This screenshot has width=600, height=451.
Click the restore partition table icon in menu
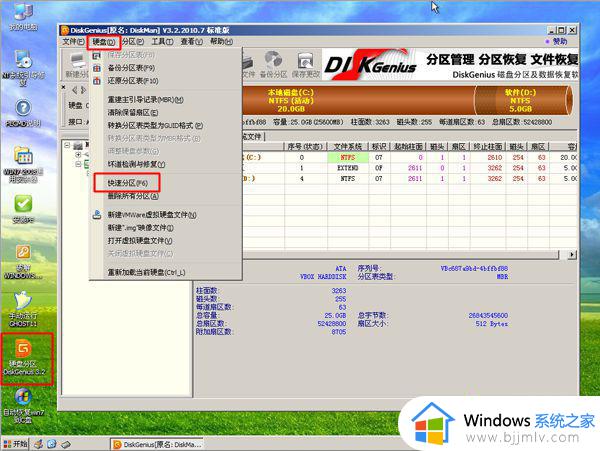click(x=97, y=81)
